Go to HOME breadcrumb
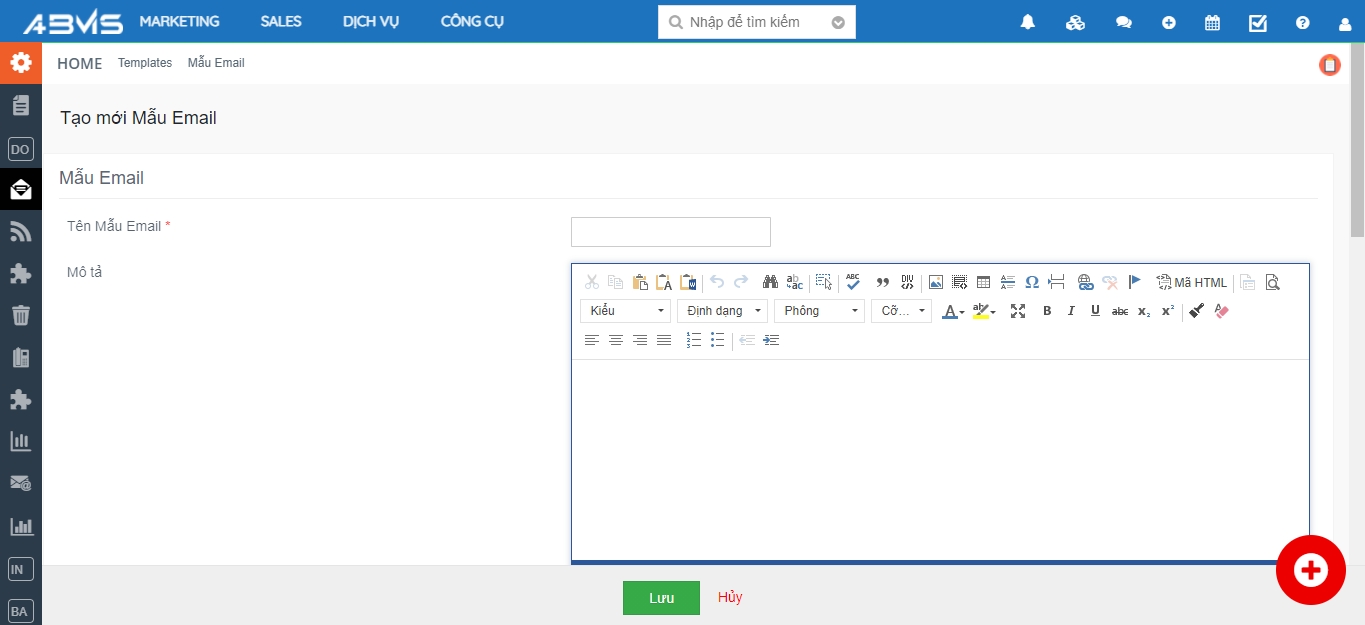This screenshot has width=1365, height=625. point(80,63)
